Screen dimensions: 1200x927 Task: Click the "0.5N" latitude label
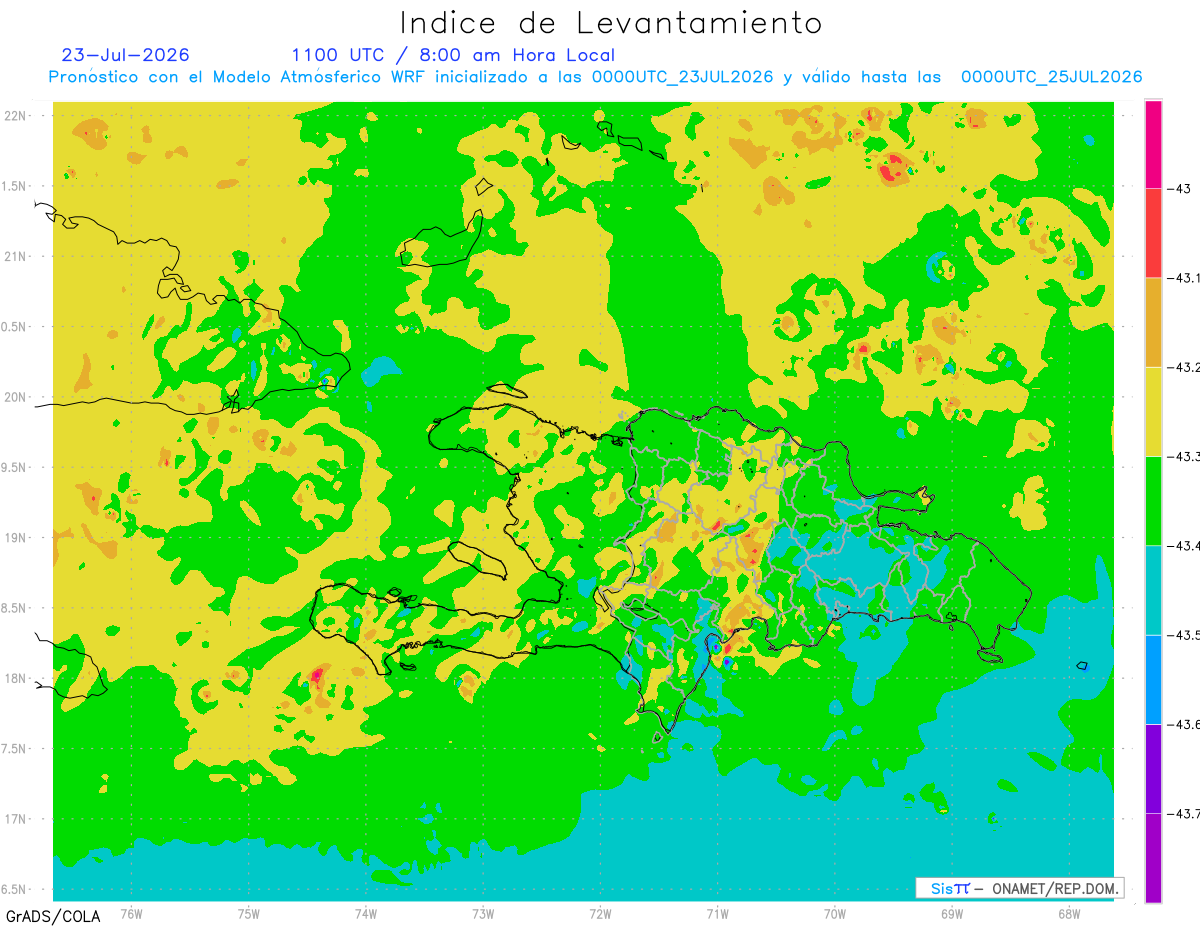(x=15, y=327)
